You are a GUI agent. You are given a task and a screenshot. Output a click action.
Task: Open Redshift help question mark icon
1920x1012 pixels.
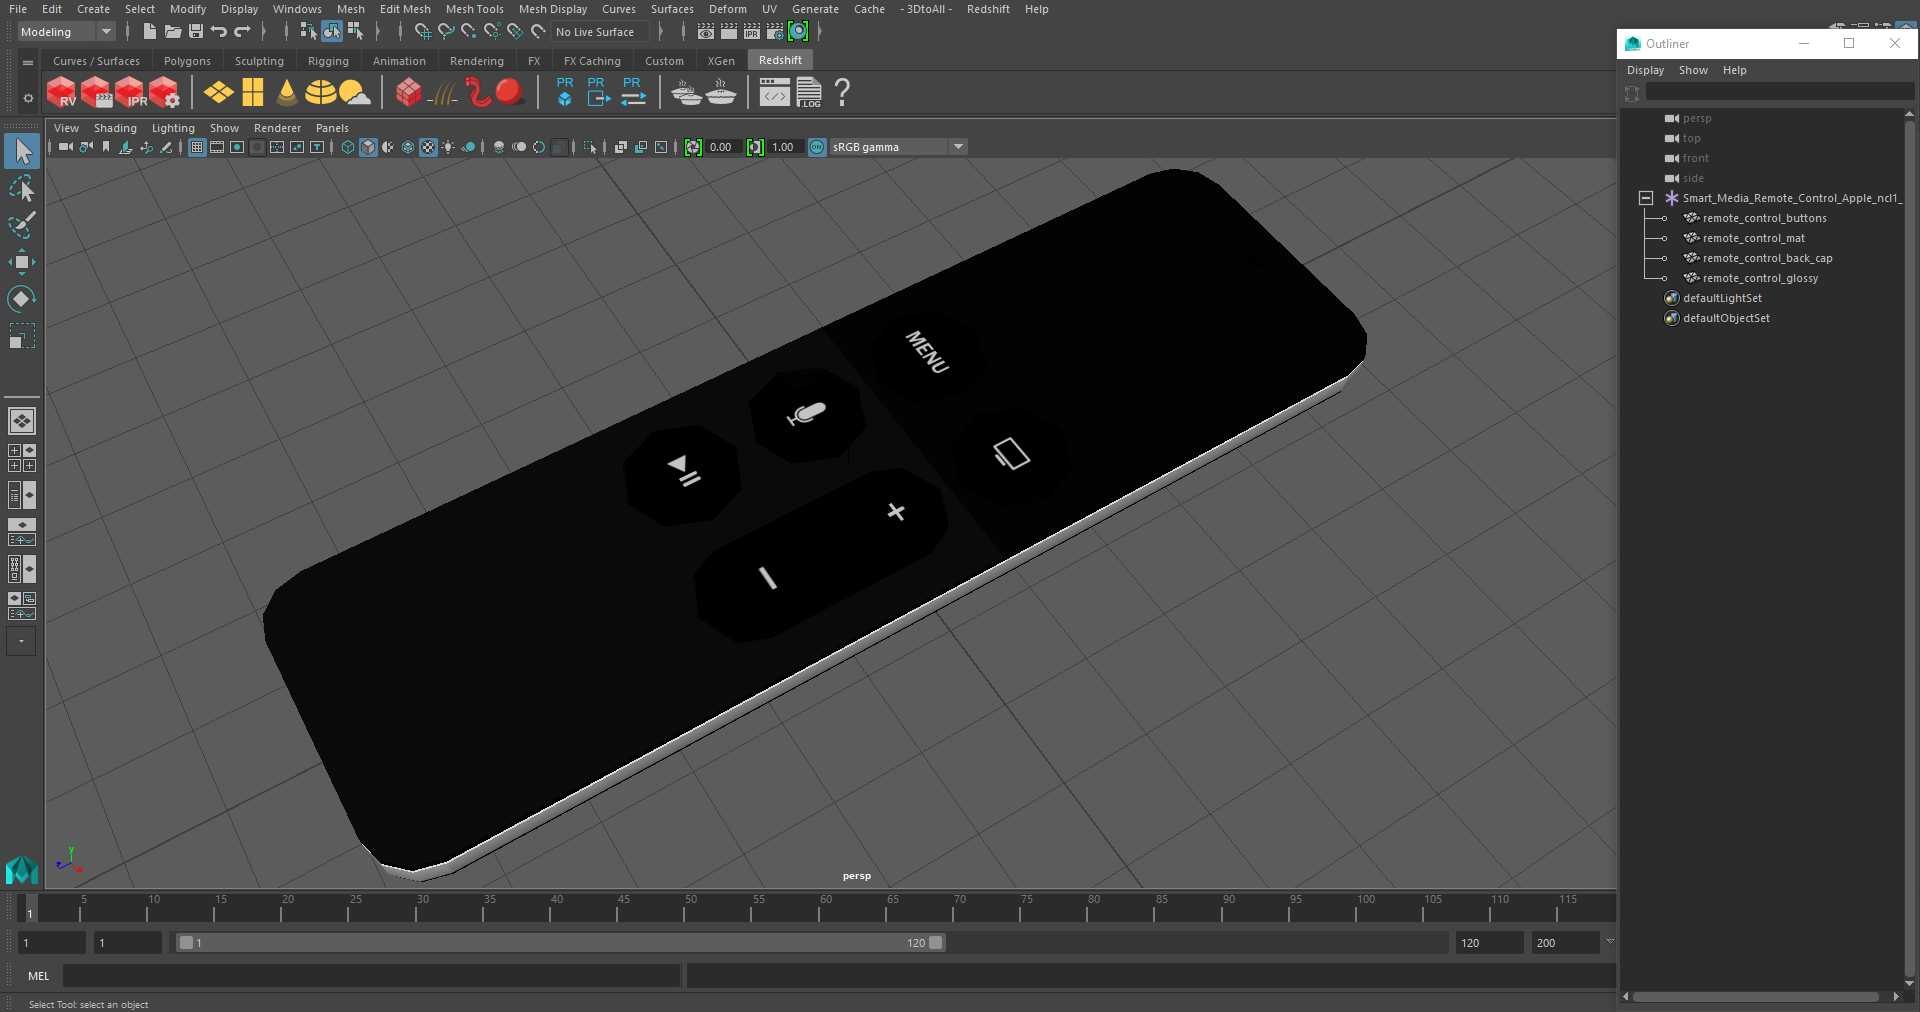click(843, 93)
